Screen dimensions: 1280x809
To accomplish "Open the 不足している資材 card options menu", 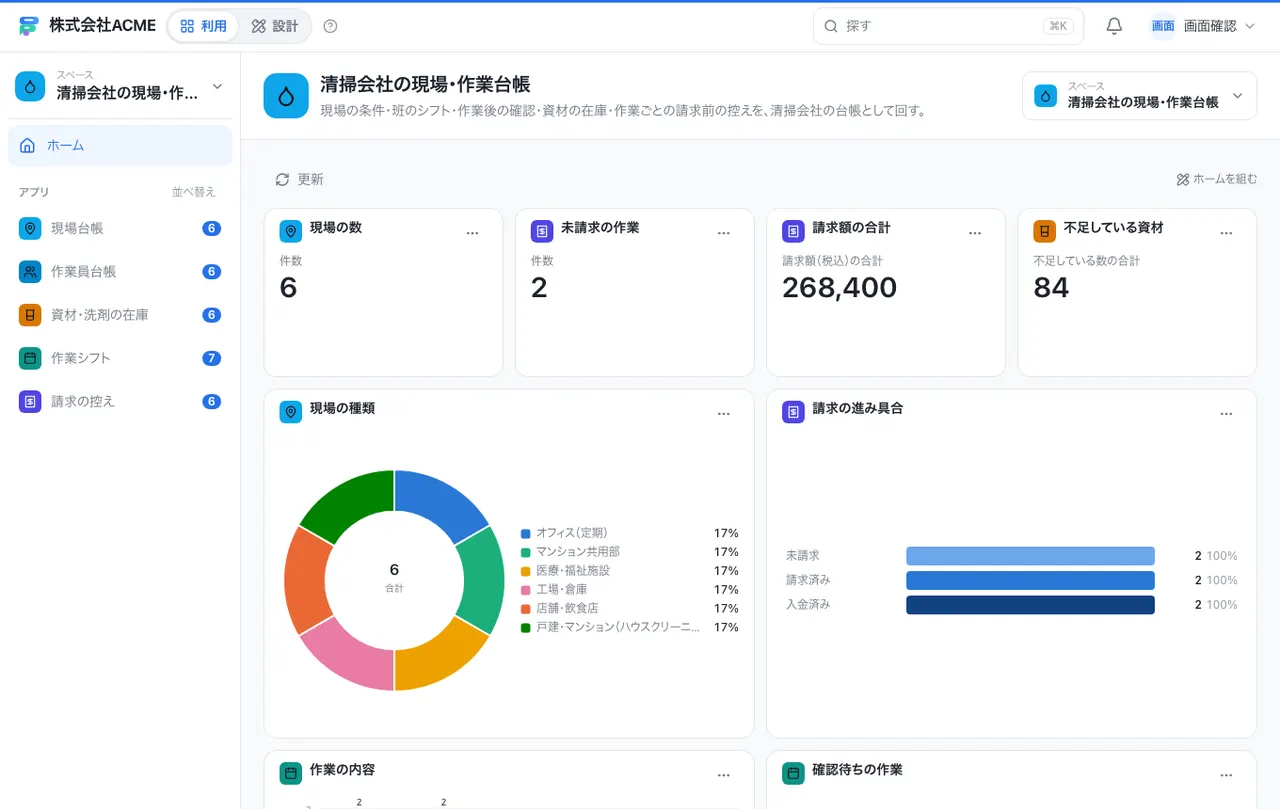I will [x=1226, y=233].
